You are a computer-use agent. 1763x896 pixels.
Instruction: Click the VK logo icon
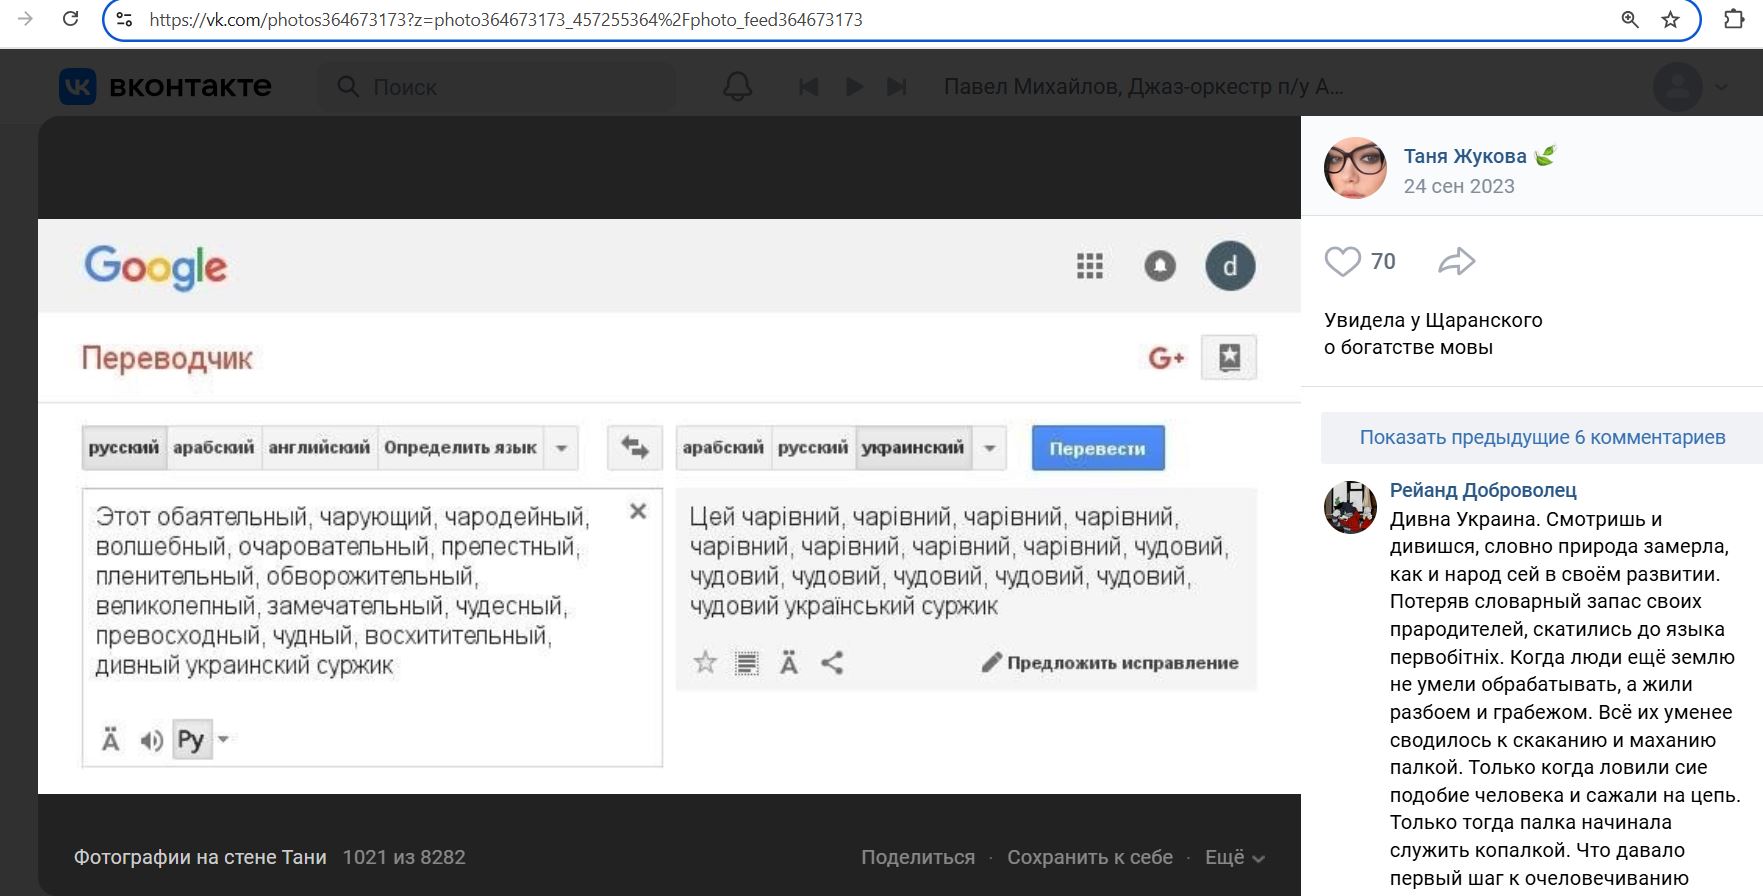pyautogui.click(x=78, y=87)
